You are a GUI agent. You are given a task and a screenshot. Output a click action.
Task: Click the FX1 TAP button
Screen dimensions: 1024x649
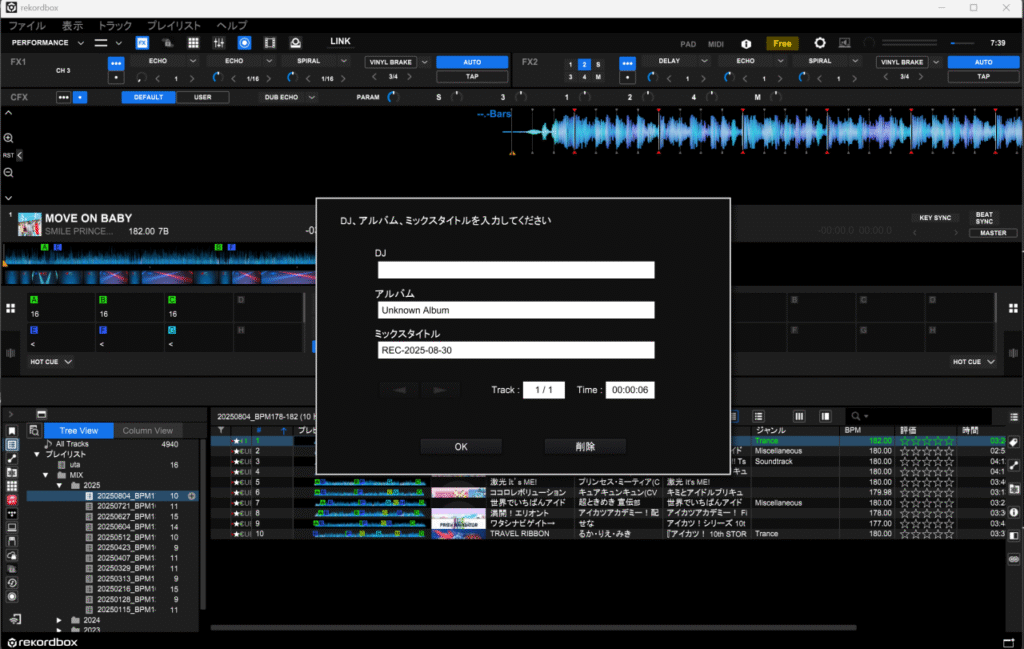tap(472, 76)
